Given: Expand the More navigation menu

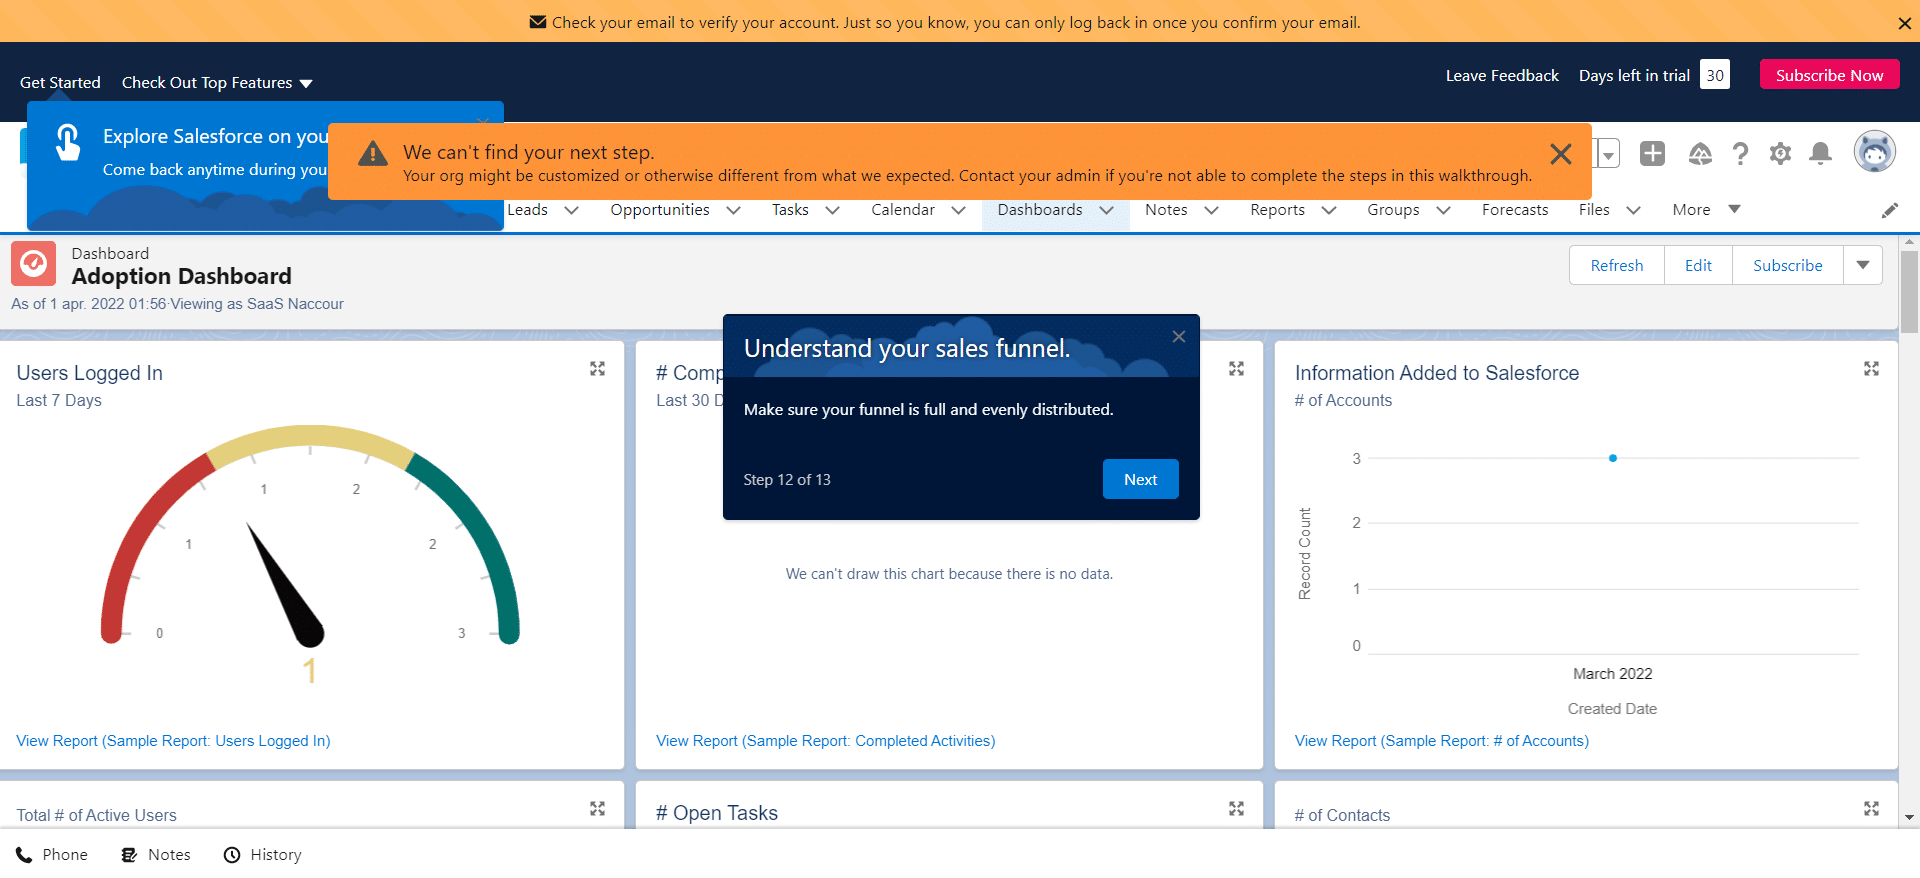Looking at the screenshot, I should click(1706, 210).
